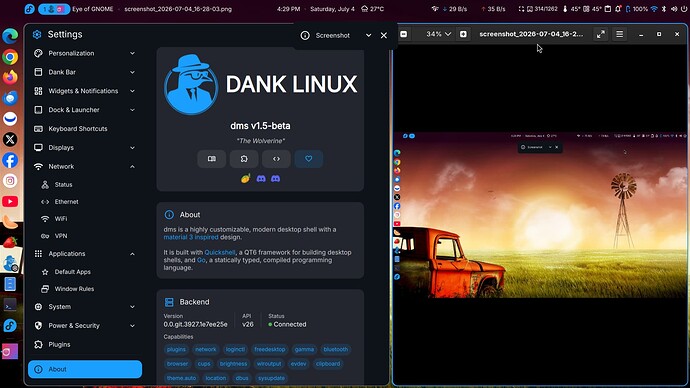Toggle fullscreen in Eye of GNOME
The width and height of the screenshot is (690, 388).
(x=601, y=34)
